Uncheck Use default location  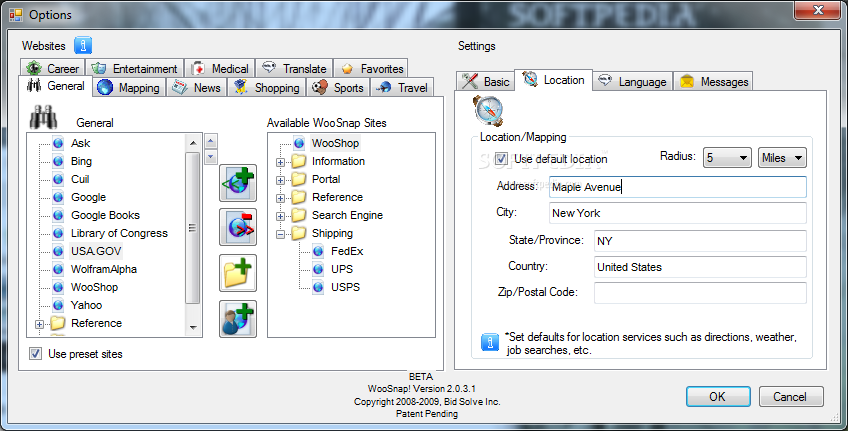(501, 158)
